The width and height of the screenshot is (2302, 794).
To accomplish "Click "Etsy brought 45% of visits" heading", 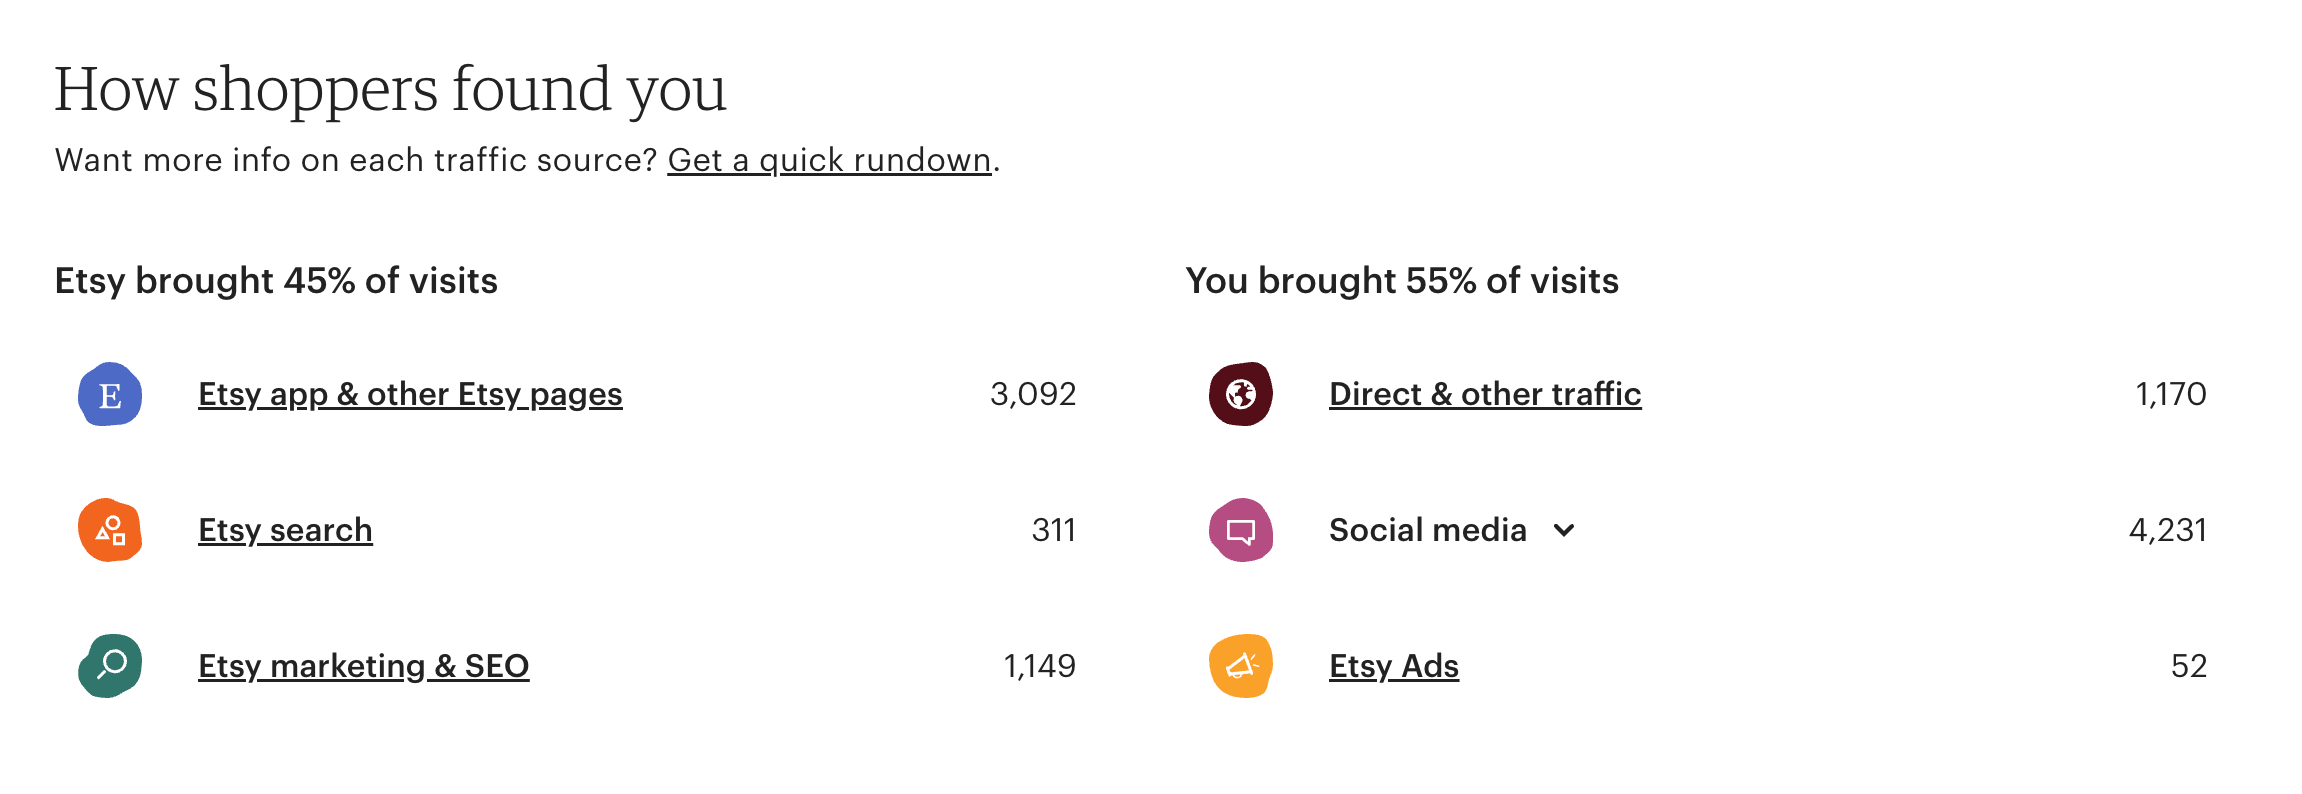I will click(x=276, y=281).
